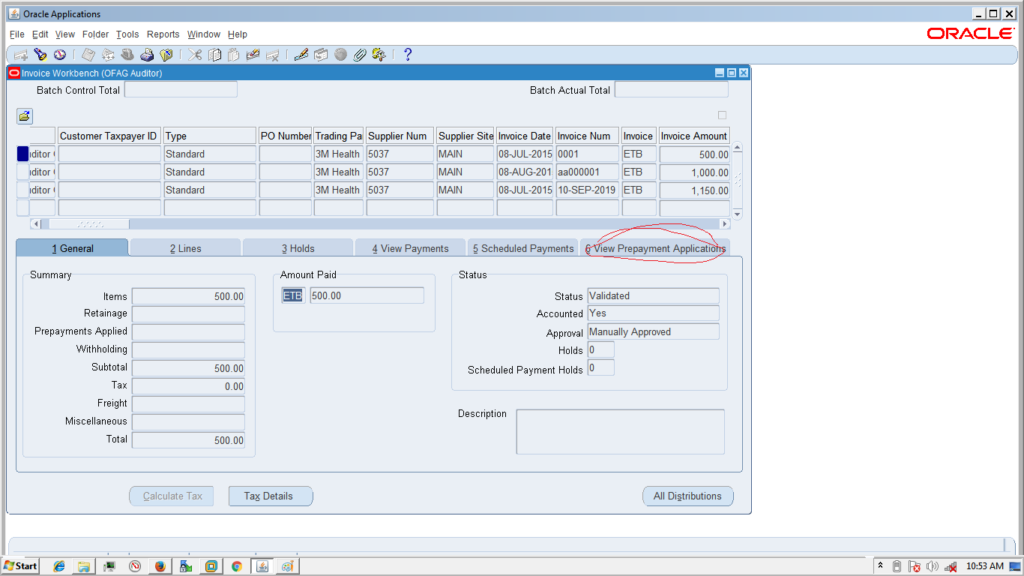Screen dimensions: 1024x576
Task: Click the Action Center flag tray icon
Action: (x=914, y=566)
